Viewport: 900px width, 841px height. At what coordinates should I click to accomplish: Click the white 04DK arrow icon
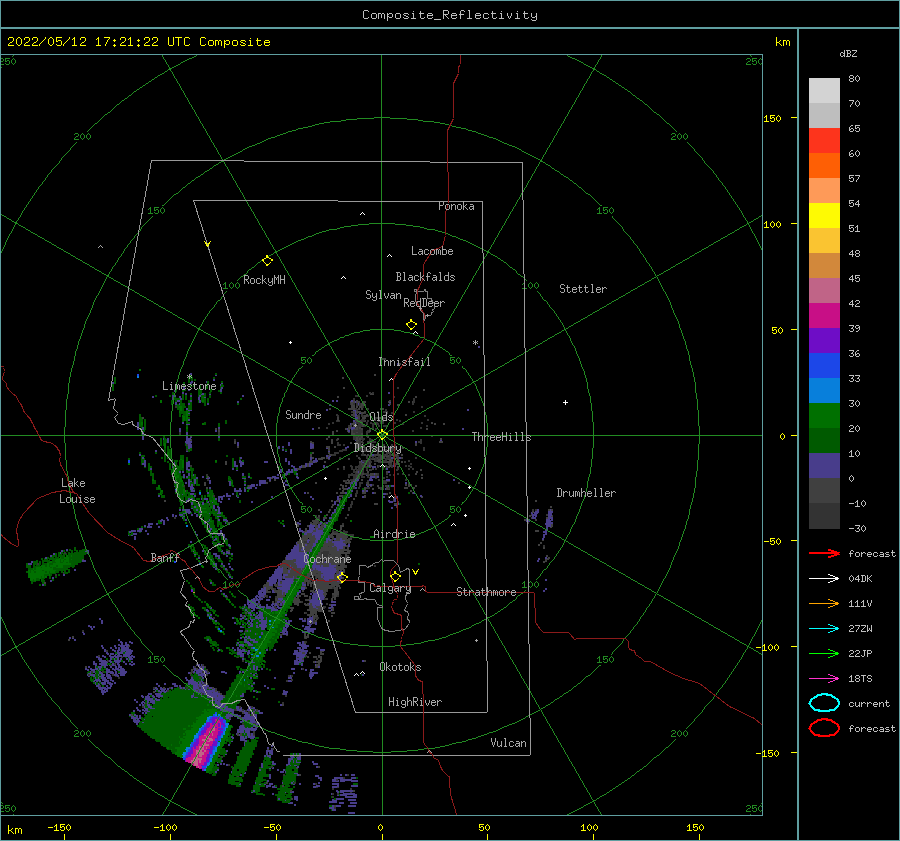[824, 578]
